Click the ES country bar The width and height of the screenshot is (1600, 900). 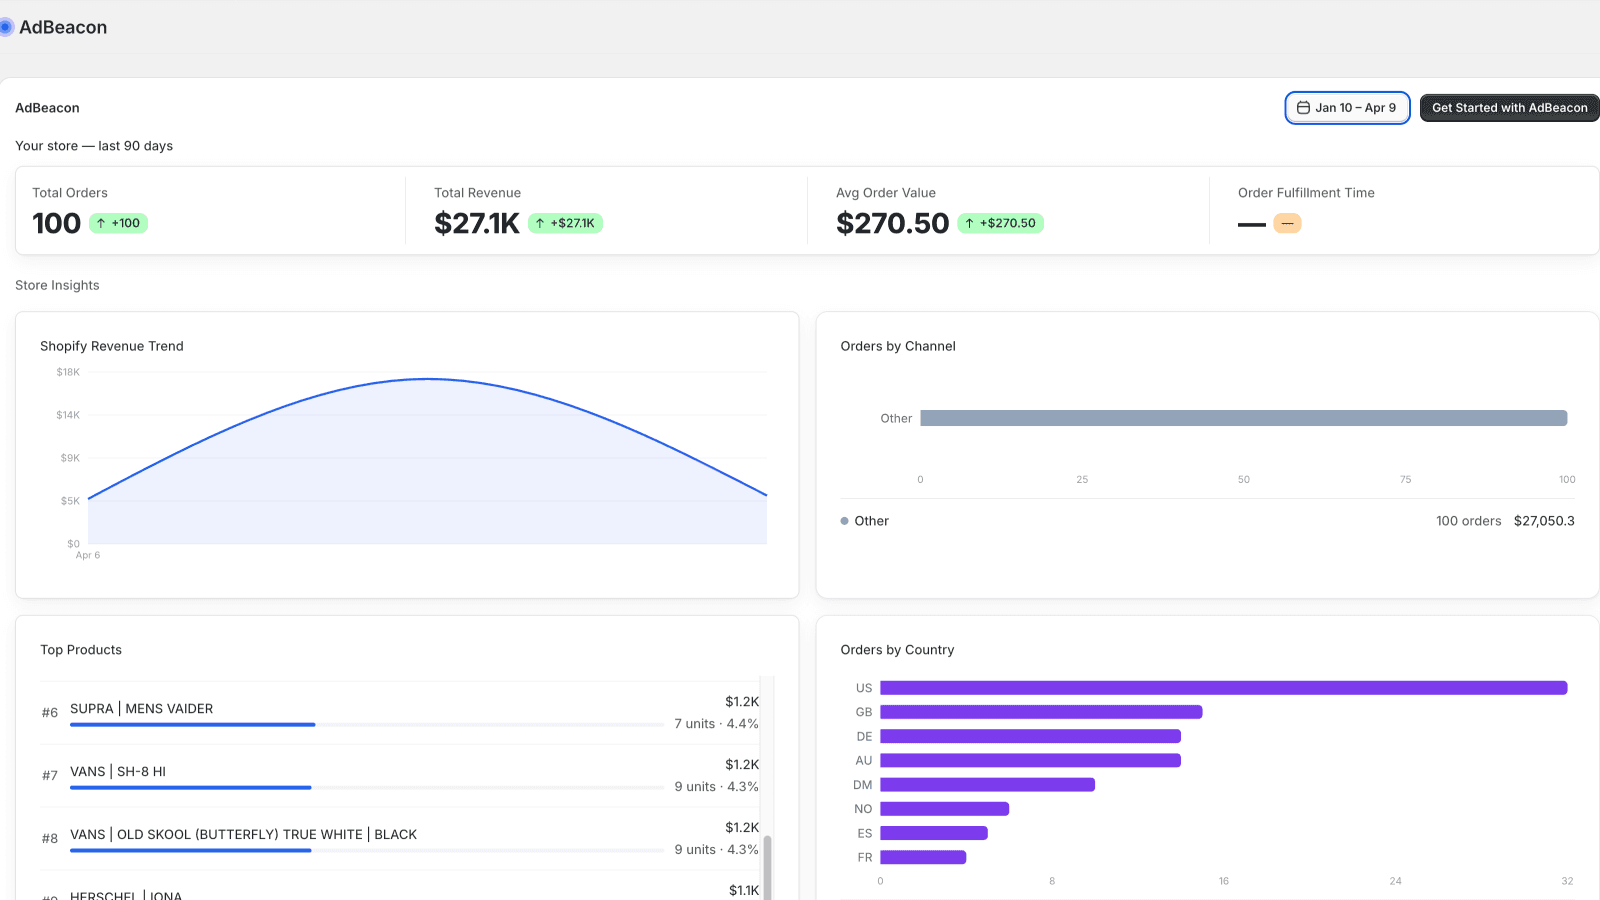coord(934,833)
